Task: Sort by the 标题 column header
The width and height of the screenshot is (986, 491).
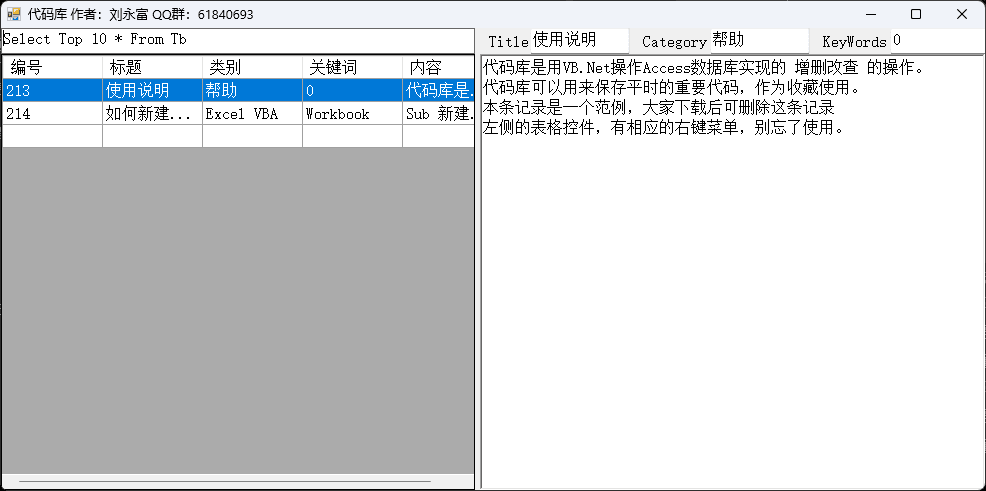Action: (x=152, y=67)
